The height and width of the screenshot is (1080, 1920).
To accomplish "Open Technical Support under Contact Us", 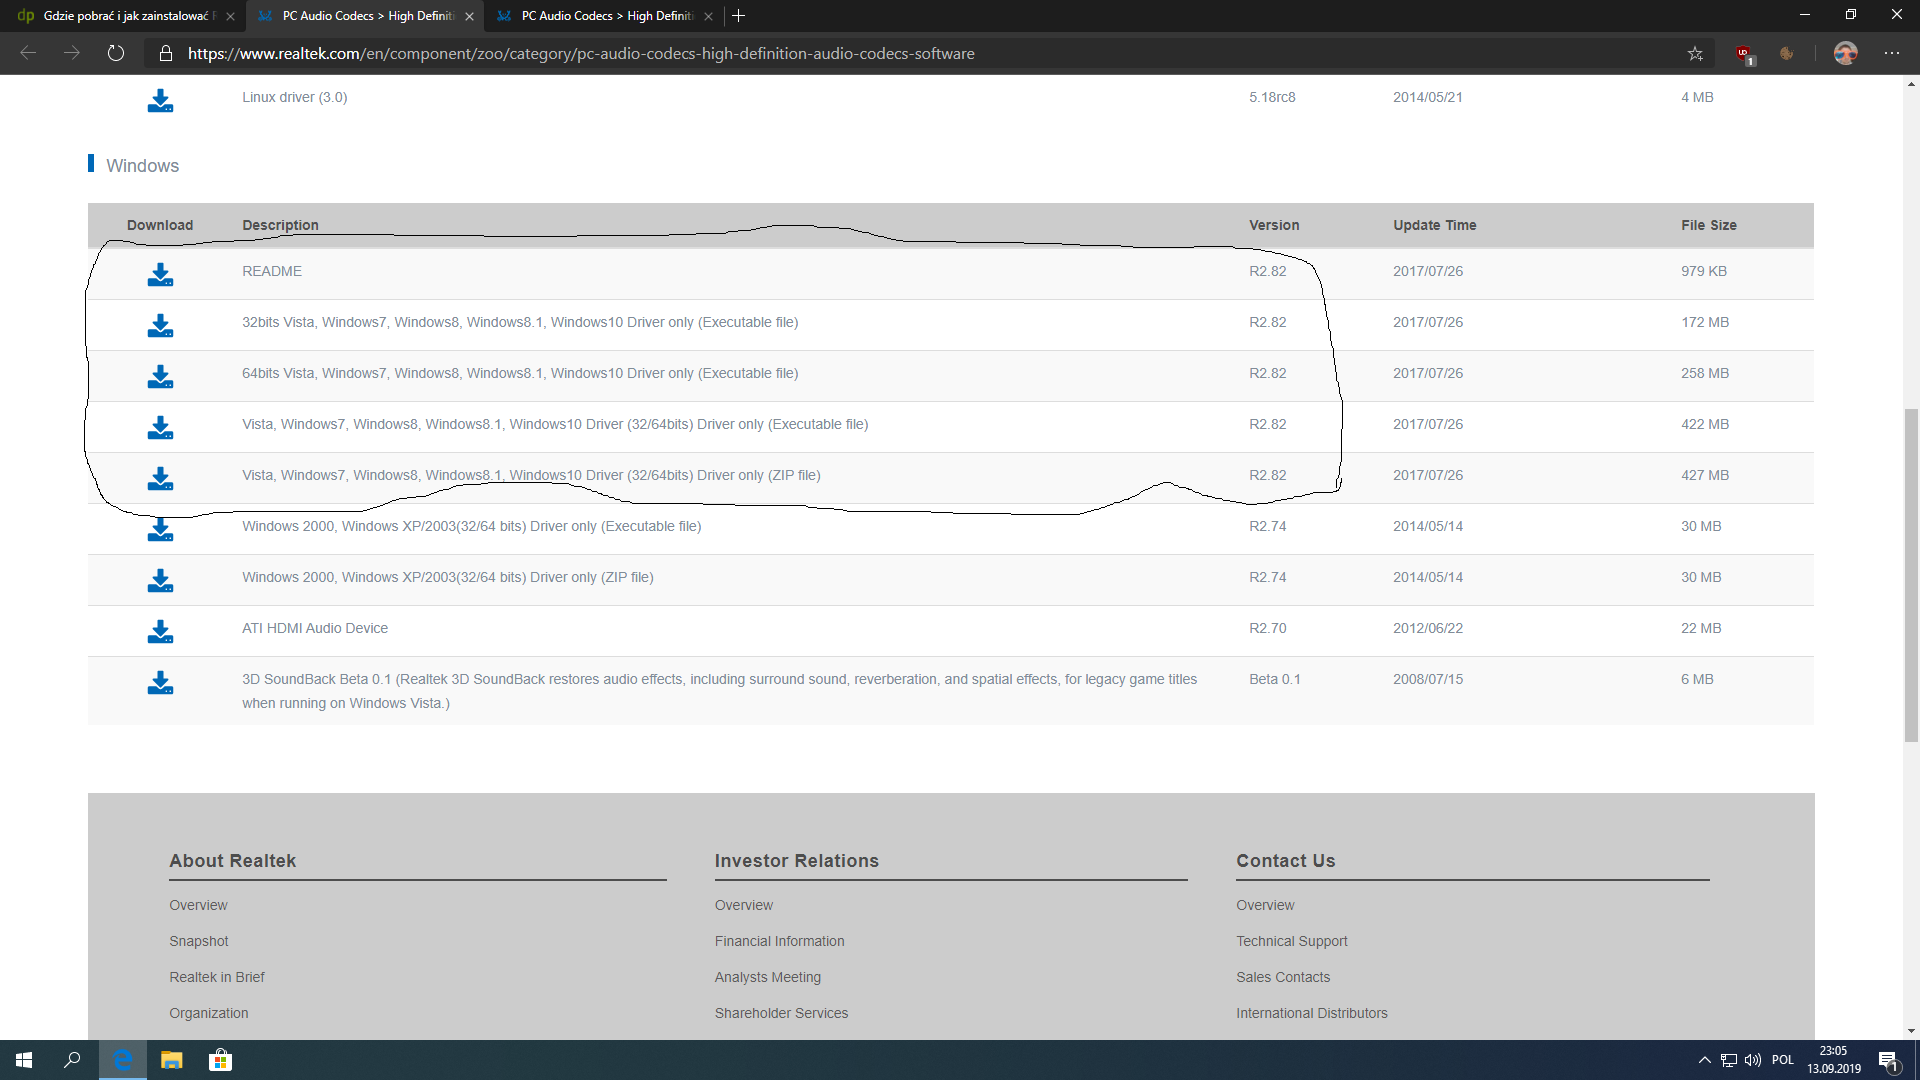I will pos(1292,941).
